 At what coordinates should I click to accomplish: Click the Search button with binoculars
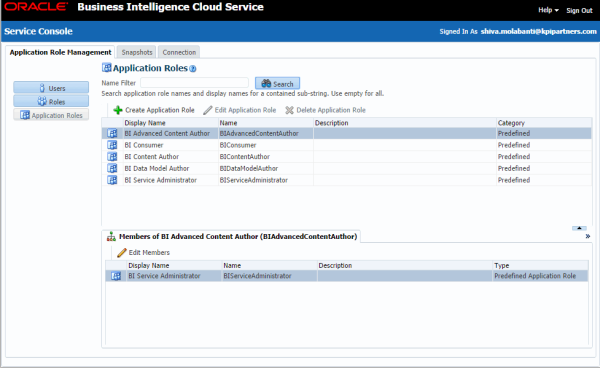[277, 83]
